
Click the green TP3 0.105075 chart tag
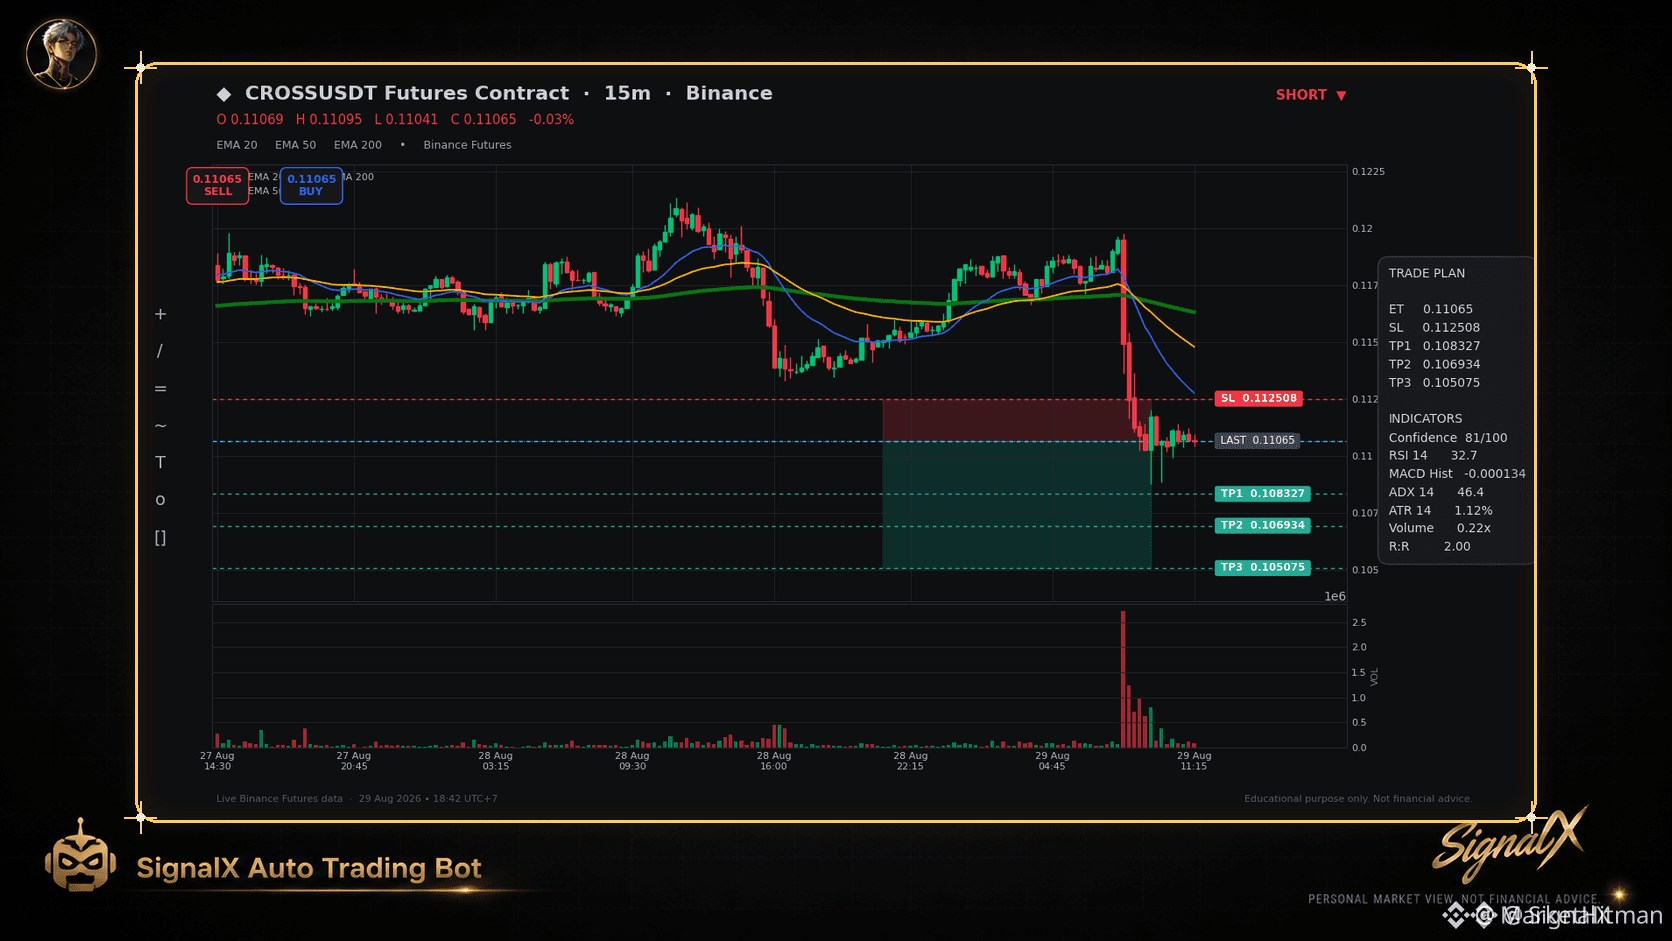coord(1262,567)
